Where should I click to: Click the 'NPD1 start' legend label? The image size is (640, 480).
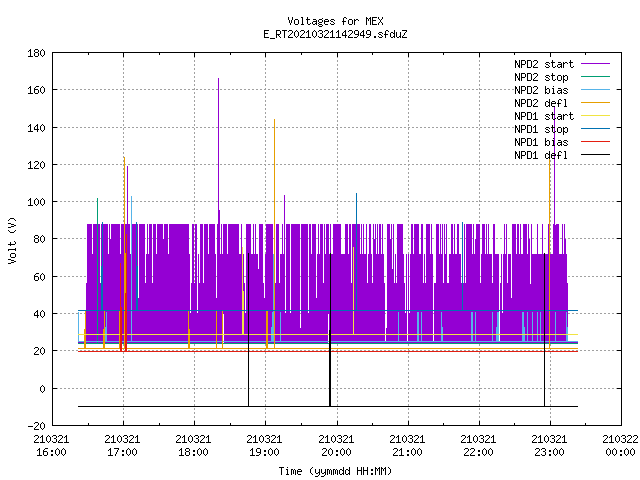pyautogui.click(x=544, y=116)
